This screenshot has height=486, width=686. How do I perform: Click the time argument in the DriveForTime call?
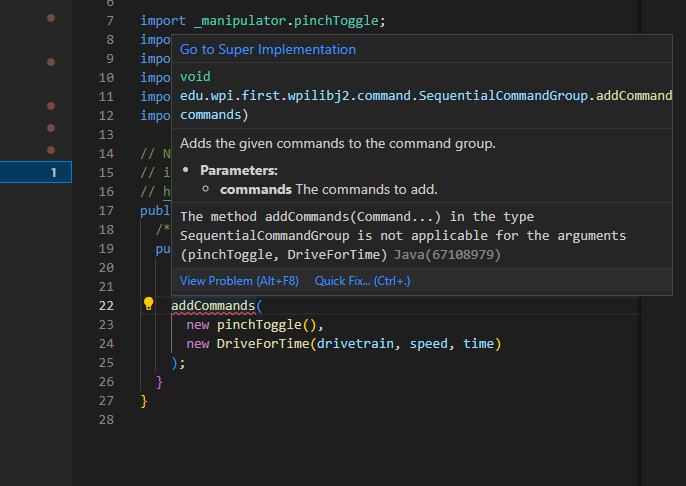pyautogui.click(x=479, y=344)
